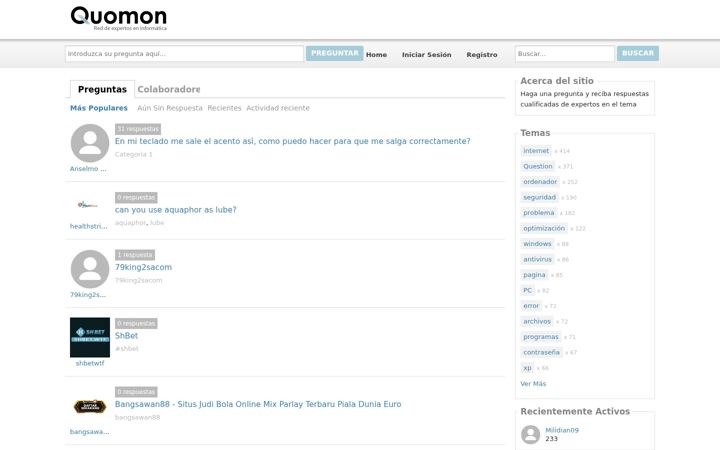
Task: Click the 1 respuesta badge
Action: point(135,255)
